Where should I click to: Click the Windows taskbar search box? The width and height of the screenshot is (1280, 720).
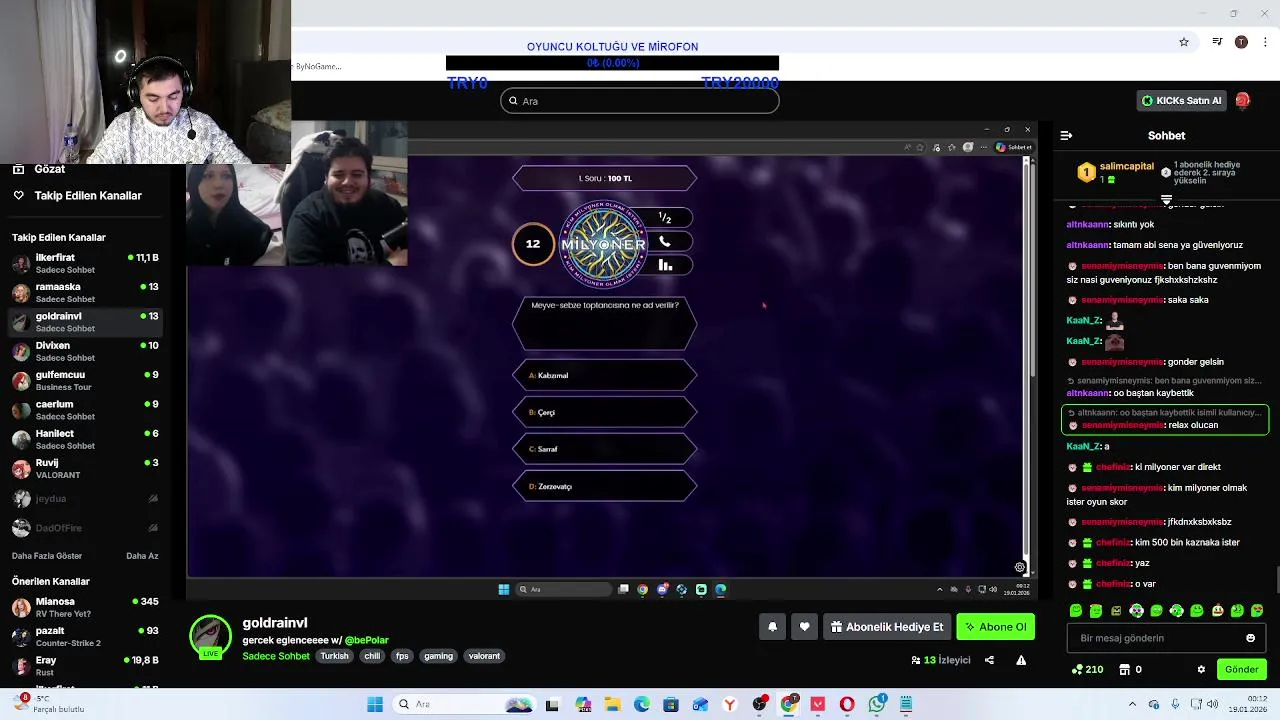click(464, 705)
